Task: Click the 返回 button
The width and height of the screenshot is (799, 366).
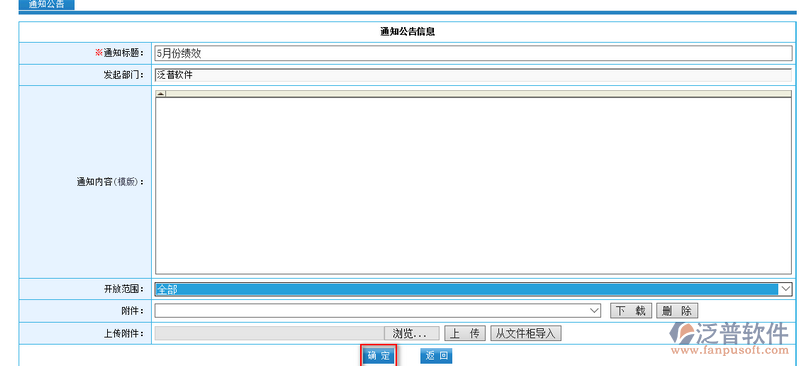Action: 436,356
